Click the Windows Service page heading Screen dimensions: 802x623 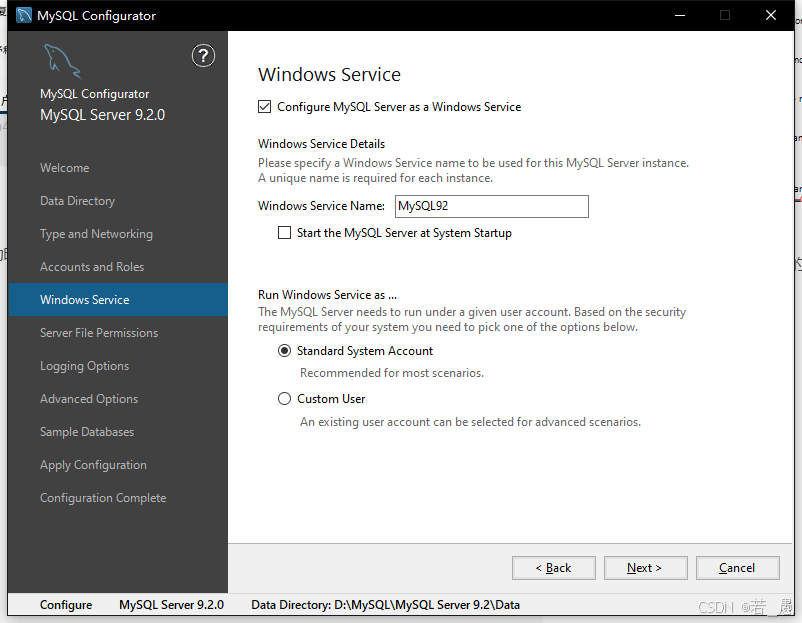click(x=329, y=75)
